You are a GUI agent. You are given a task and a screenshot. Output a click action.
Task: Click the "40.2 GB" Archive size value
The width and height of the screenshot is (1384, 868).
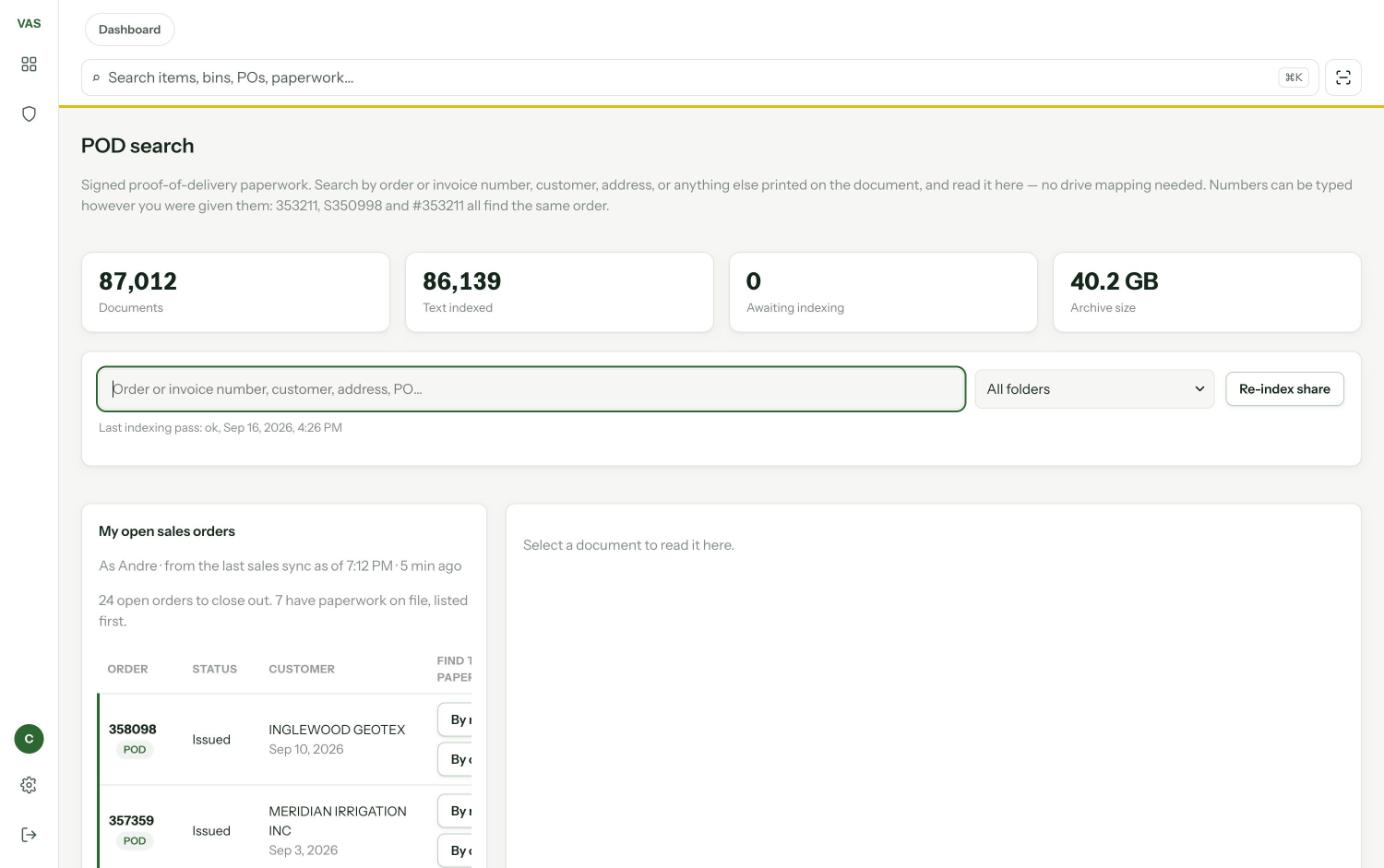[1114, 281]
